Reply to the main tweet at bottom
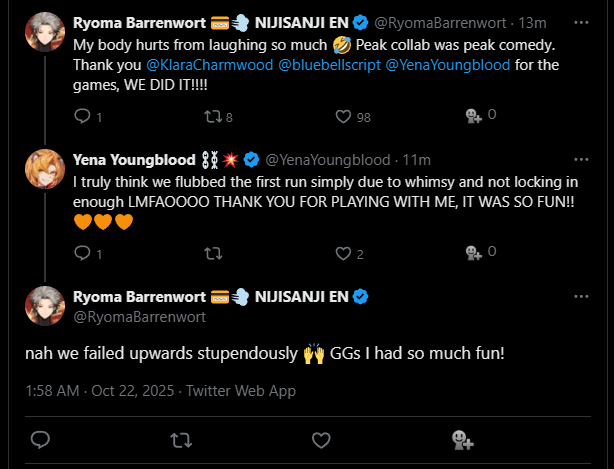 point(40,439)
